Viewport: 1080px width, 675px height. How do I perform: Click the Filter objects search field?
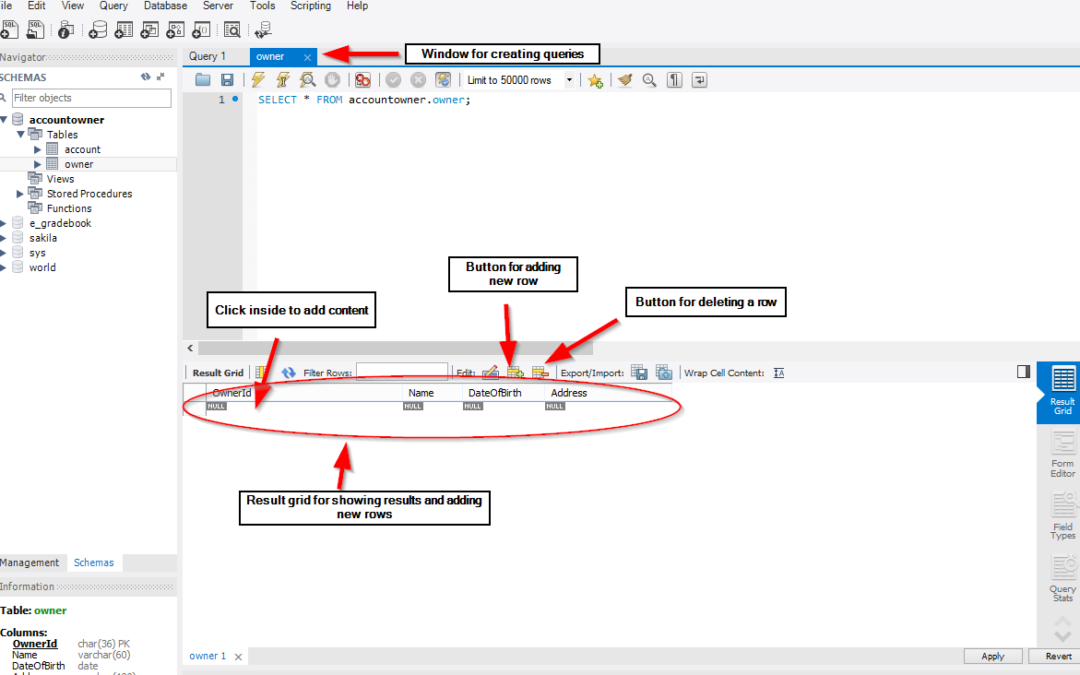90,98
